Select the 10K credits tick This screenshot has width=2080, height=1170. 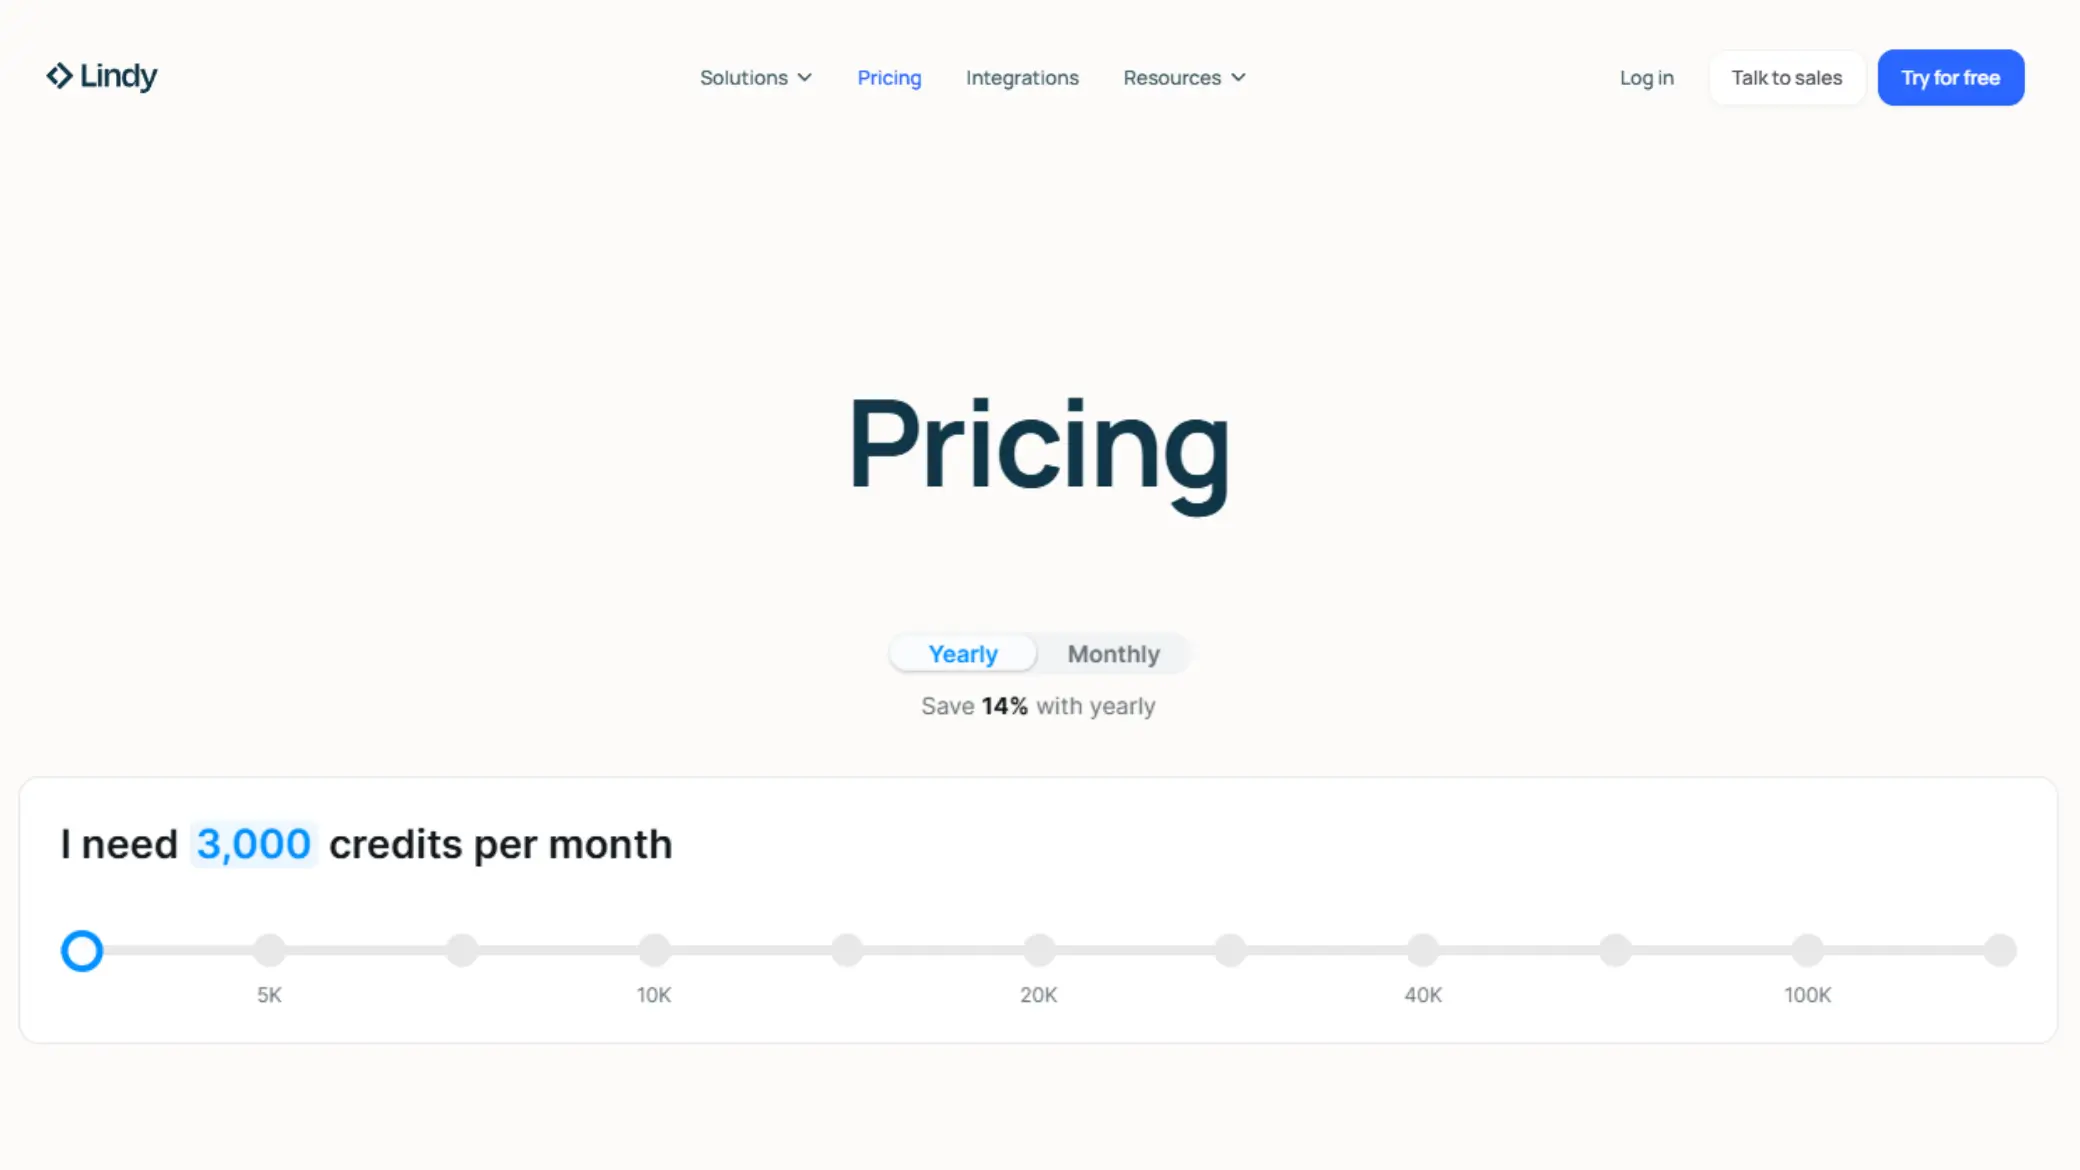654,950
